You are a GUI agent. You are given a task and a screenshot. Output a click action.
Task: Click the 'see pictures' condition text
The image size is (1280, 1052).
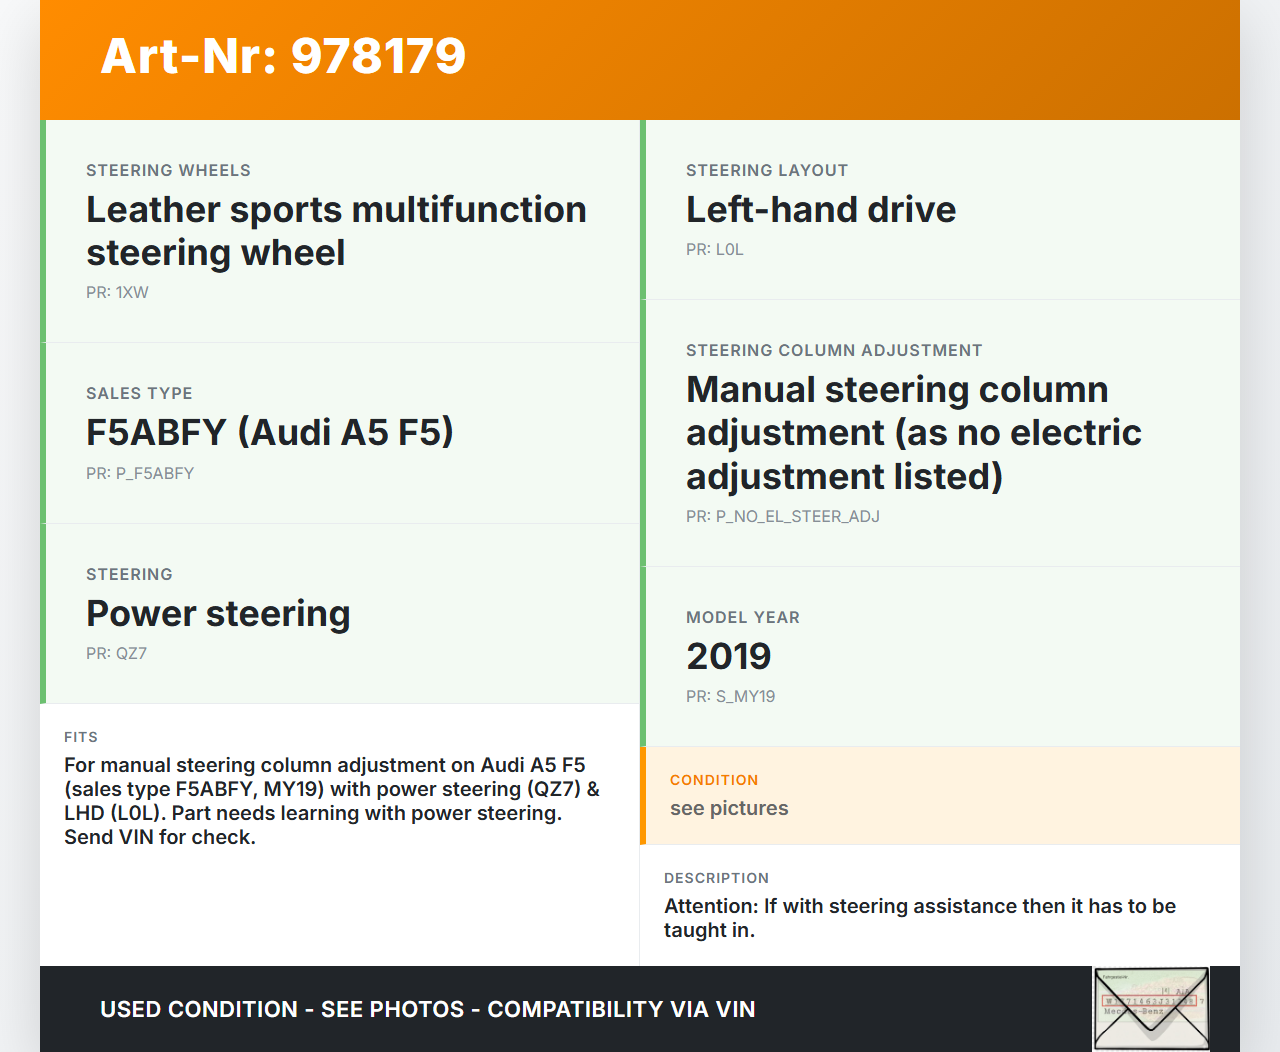coord(729,809)
